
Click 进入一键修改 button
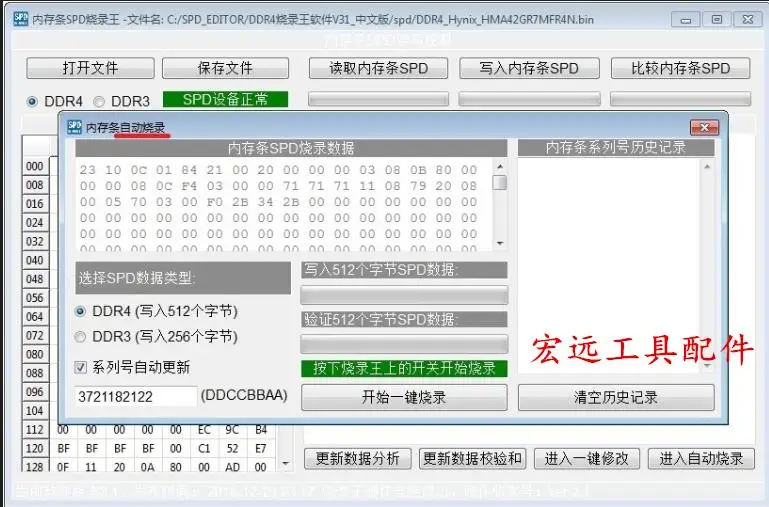[587, 459]
